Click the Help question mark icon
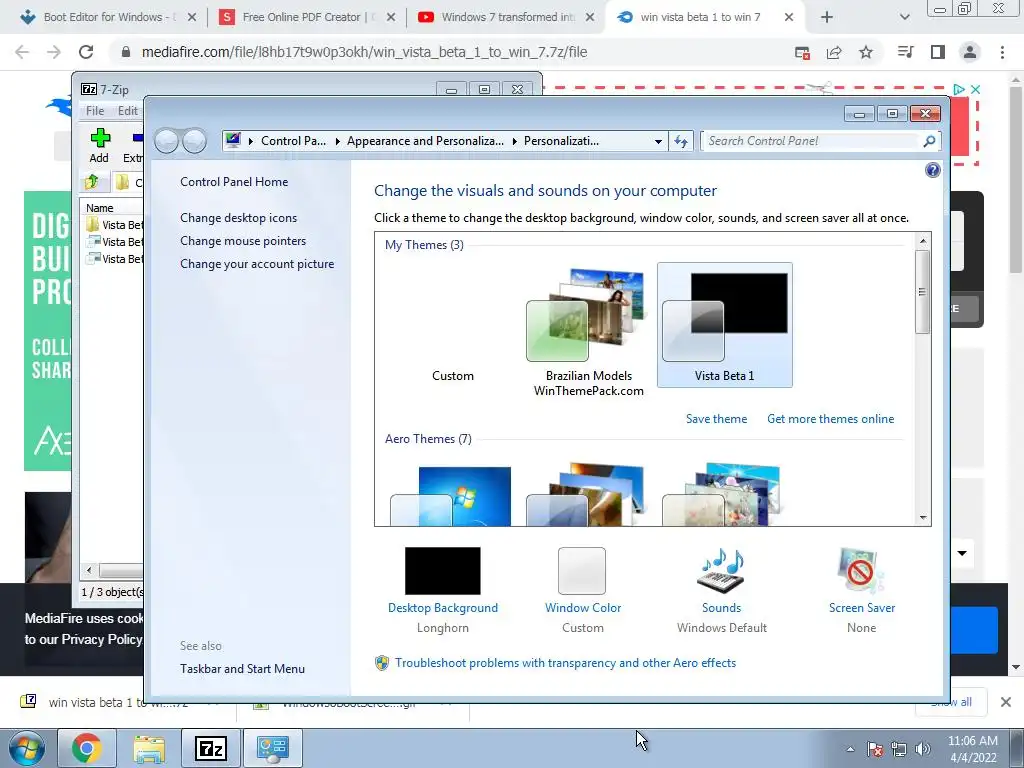The image size is (1024, 768). click(x=933, y=170)
